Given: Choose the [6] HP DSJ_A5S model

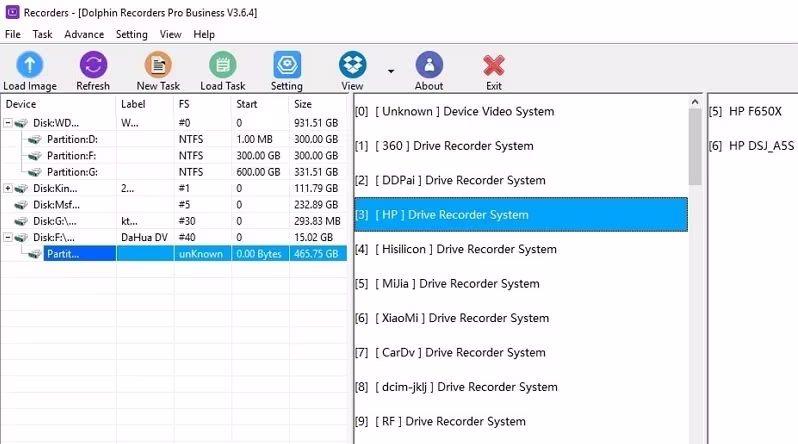Looking at the screenshot, I should coord(753,146).
